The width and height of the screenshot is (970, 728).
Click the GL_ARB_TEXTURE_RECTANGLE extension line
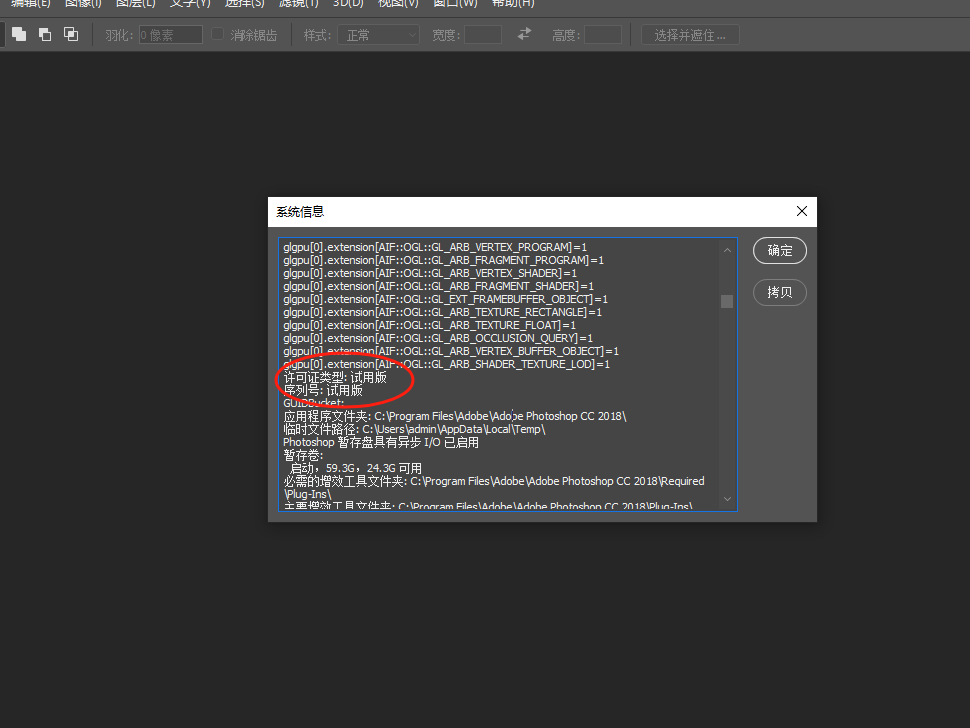coord(442,312)
